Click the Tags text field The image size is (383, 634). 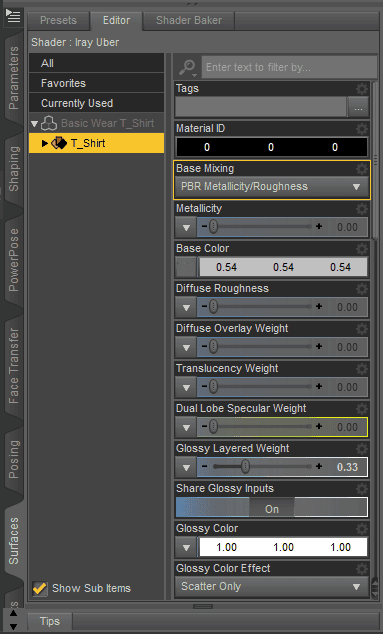[x=261, y=108]
